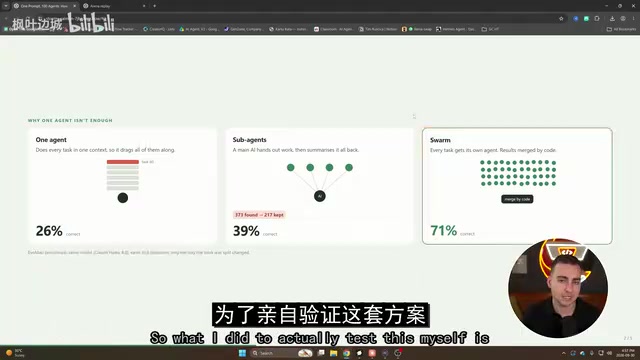Open the Hermes Agent bookmark
Screen dimensions: 640x360
coord(456,29)
